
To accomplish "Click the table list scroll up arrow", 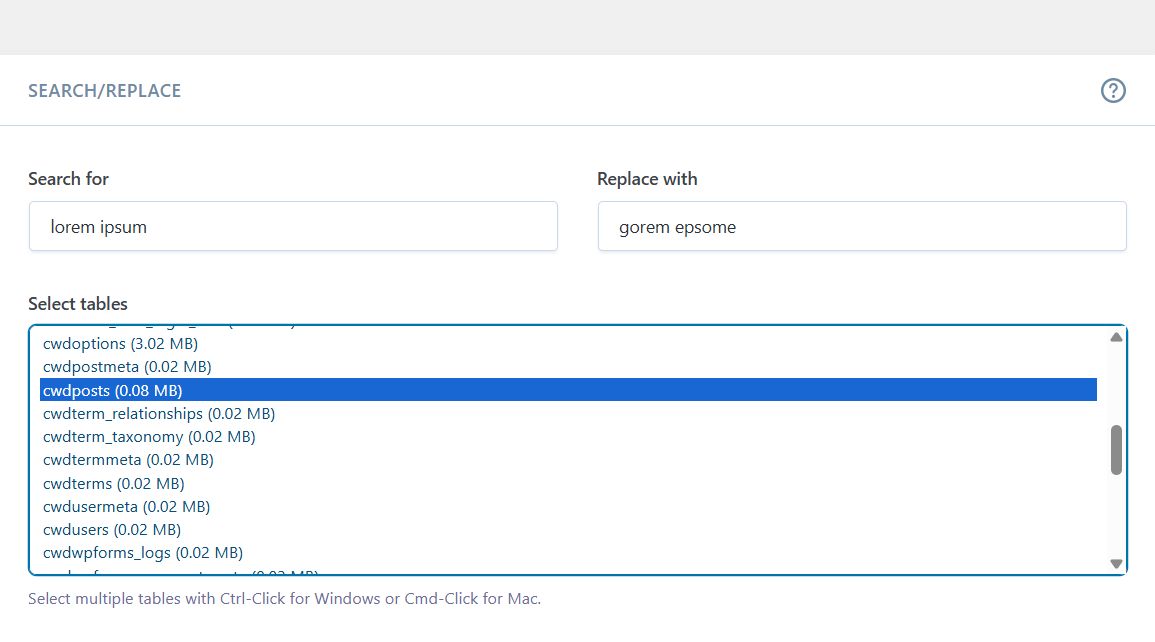I will tap(1116, 337).
